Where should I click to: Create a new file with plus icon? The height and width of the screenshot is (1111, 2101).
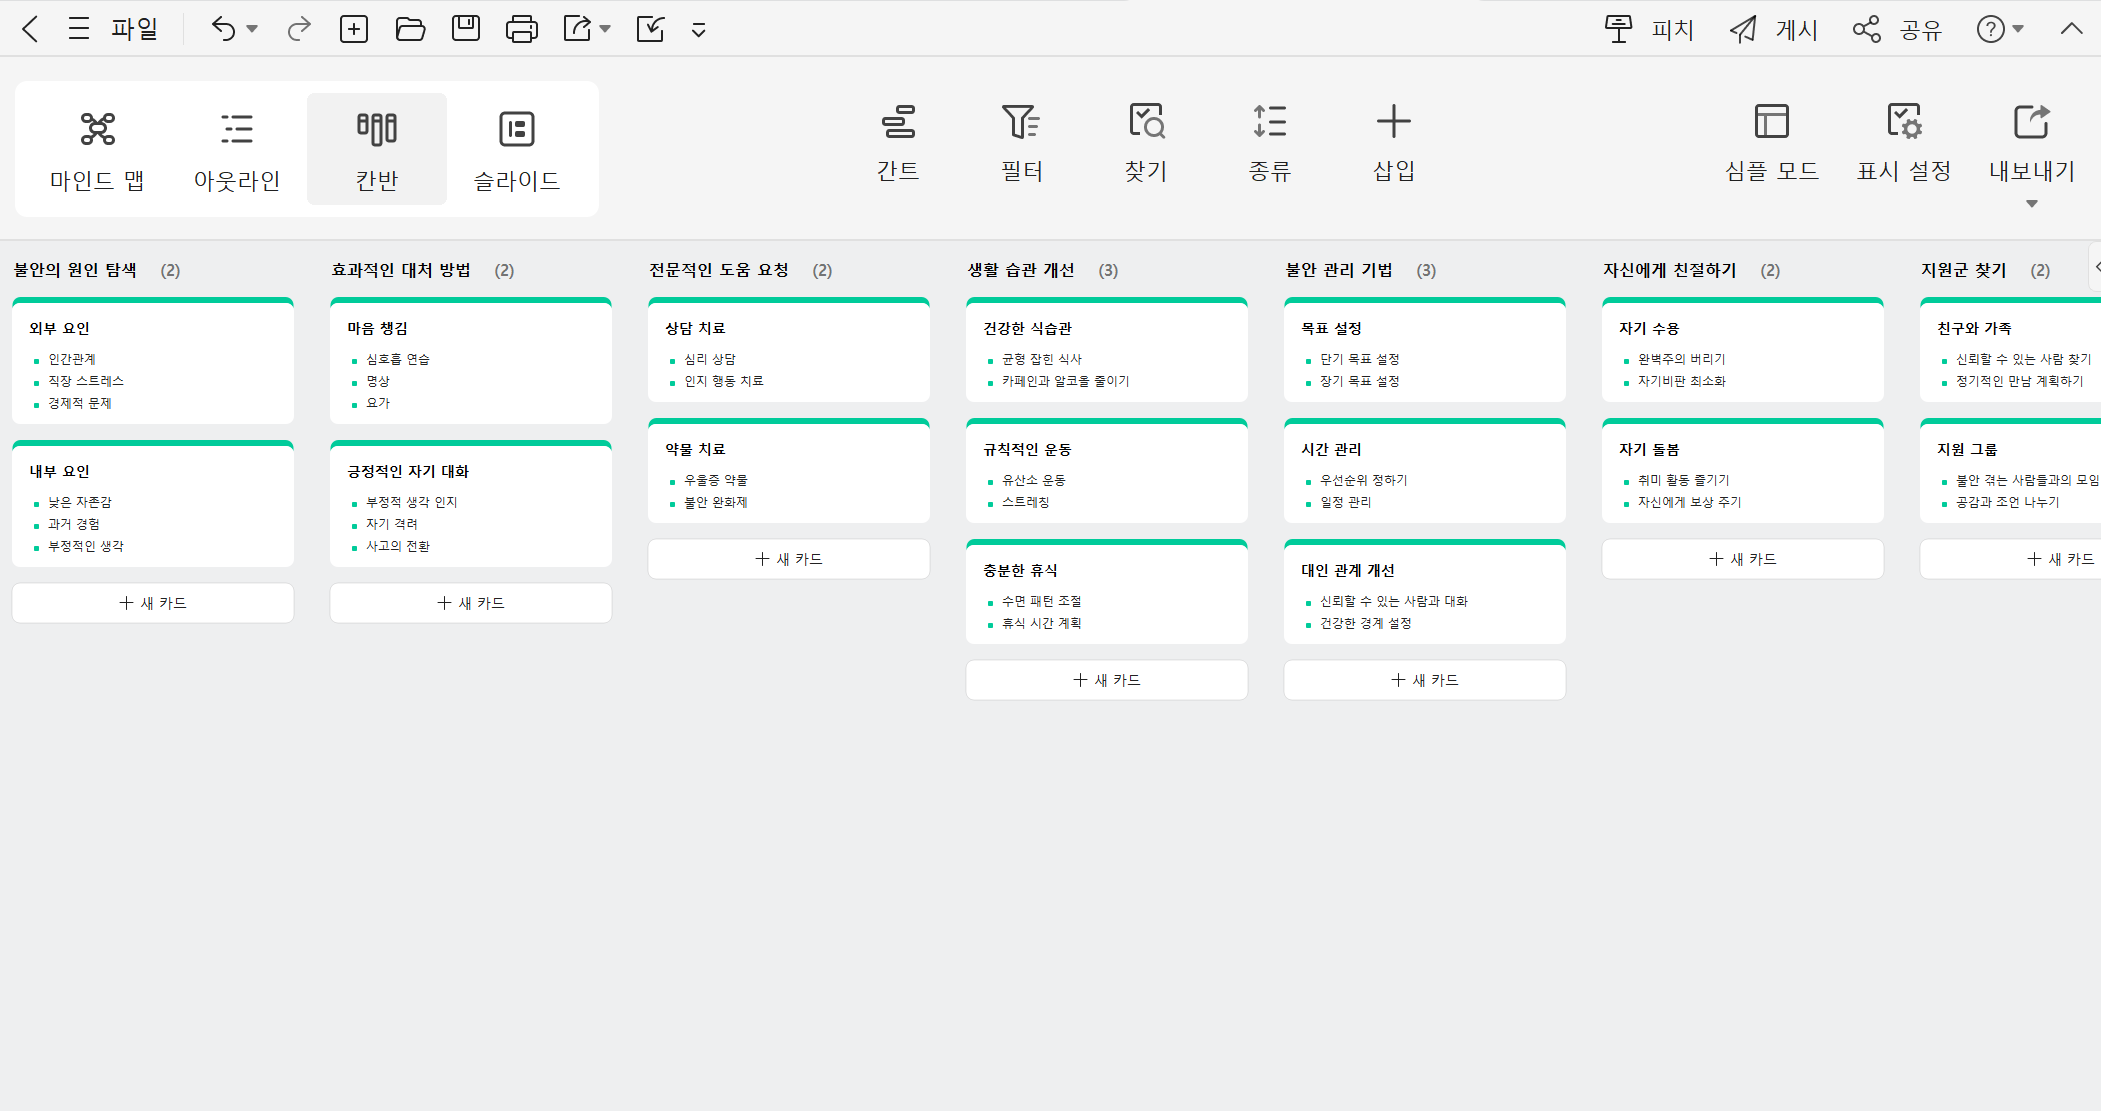354,29
